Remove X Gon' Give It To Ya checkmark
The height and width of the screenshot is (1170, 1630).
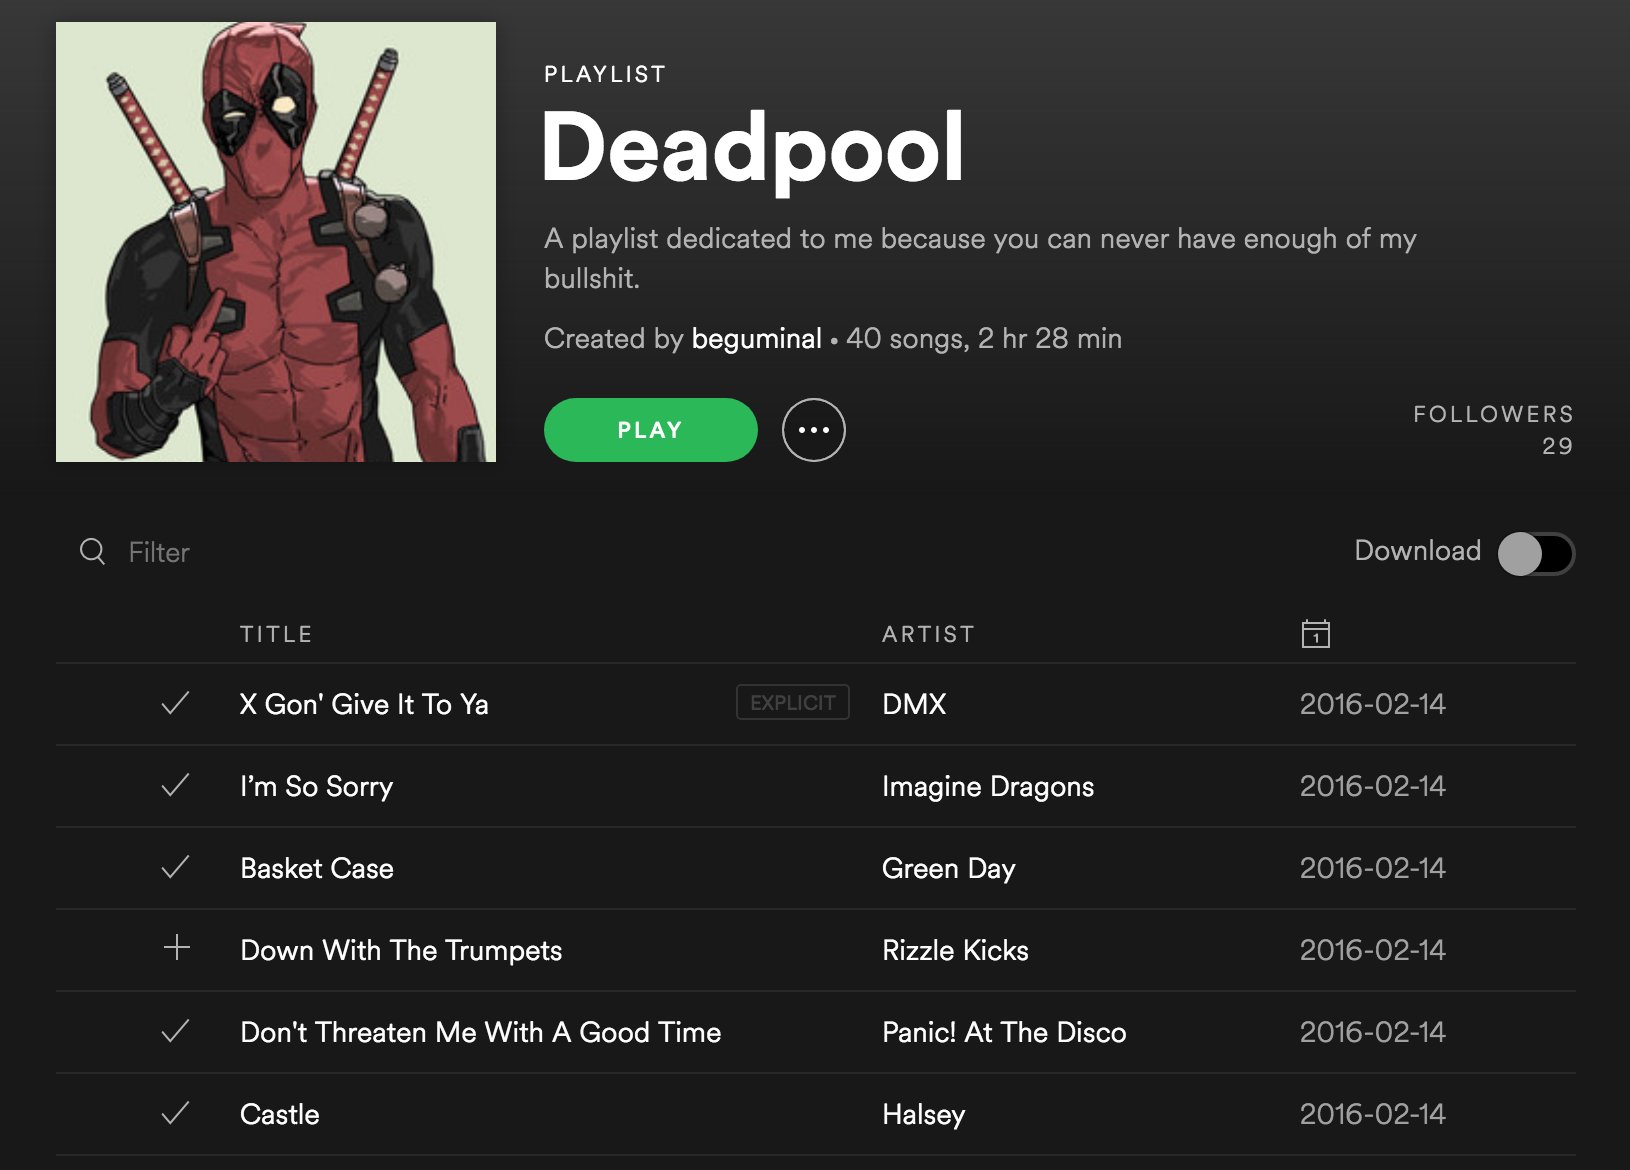[x=175, y=704]
